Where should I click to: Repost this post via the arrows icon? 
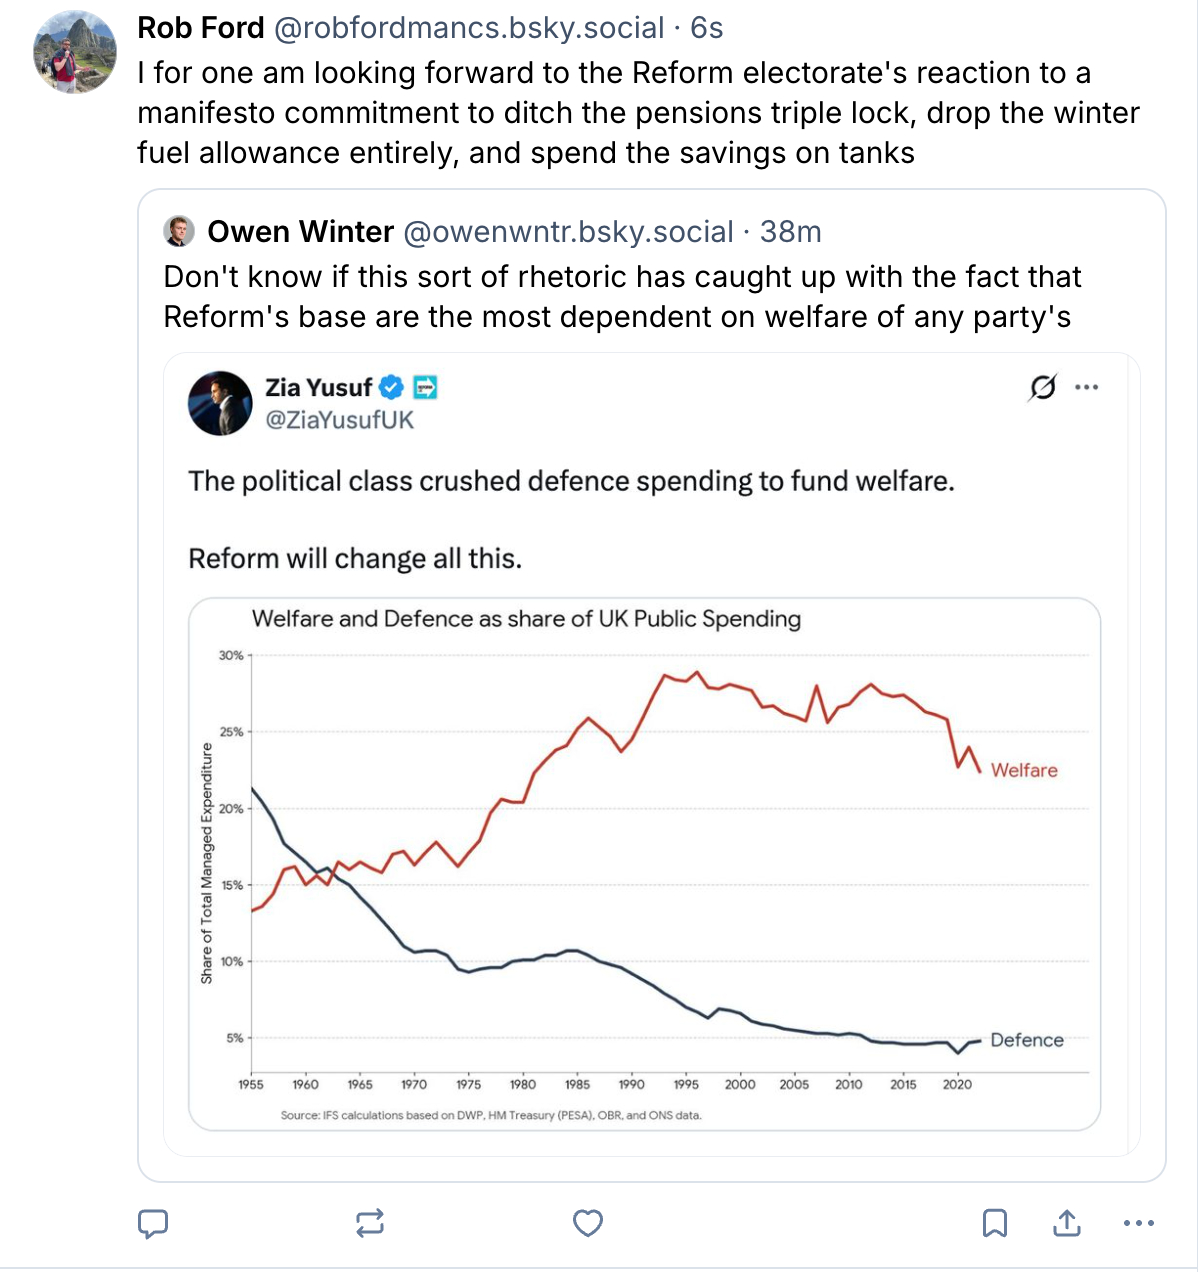coord(370,1223)
